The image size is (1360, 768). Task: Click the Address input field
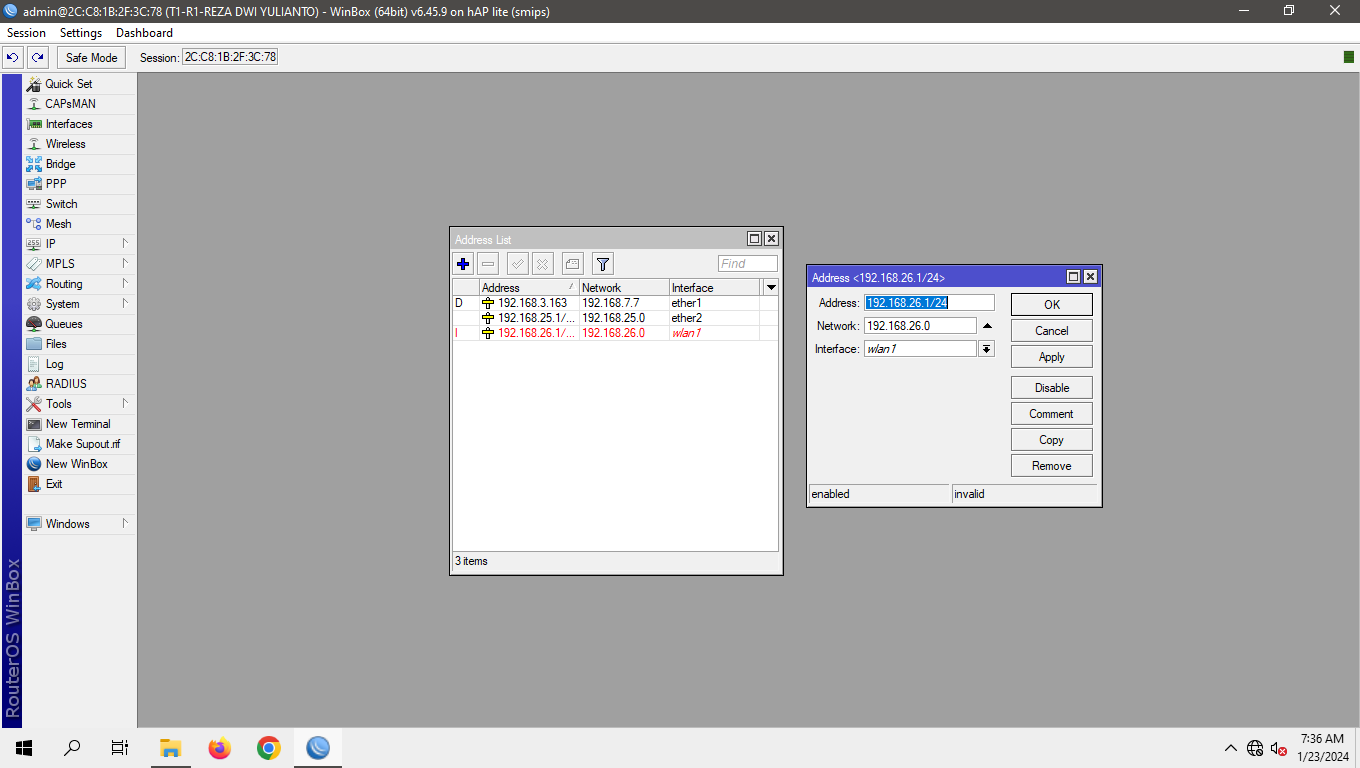click(929, 302)
